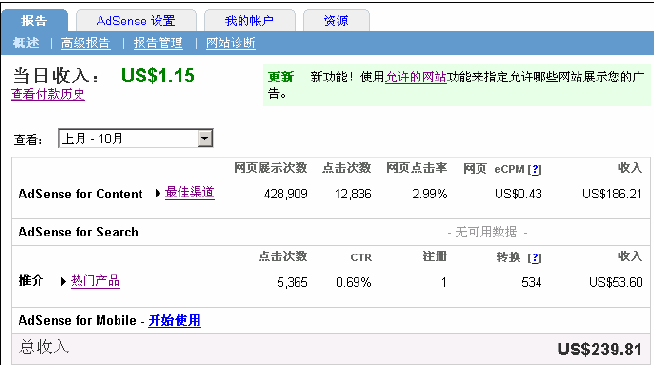This screenshot has width=654, height=365.
Task: Click the date range dropdown arrow button
Action: point(205,138)
